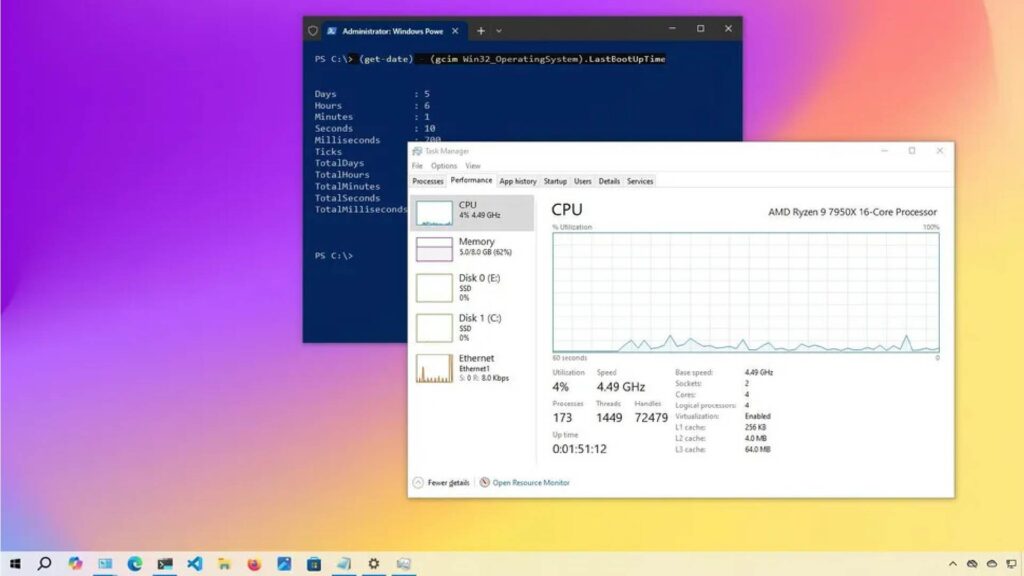The height and width of the screenshot is (576, 1024).
Task: Open the Options menu in Task Manager
Action: point(444,166)
